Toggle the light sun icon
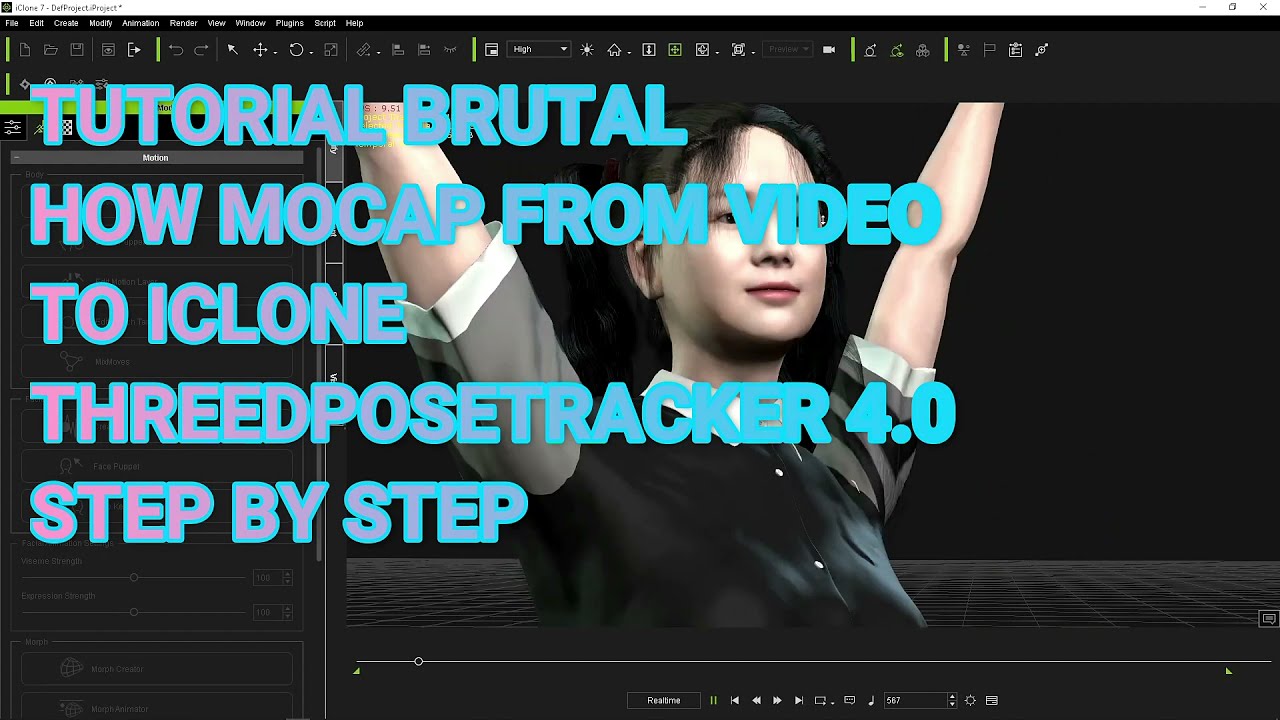1280x720 pixels. 587,50
